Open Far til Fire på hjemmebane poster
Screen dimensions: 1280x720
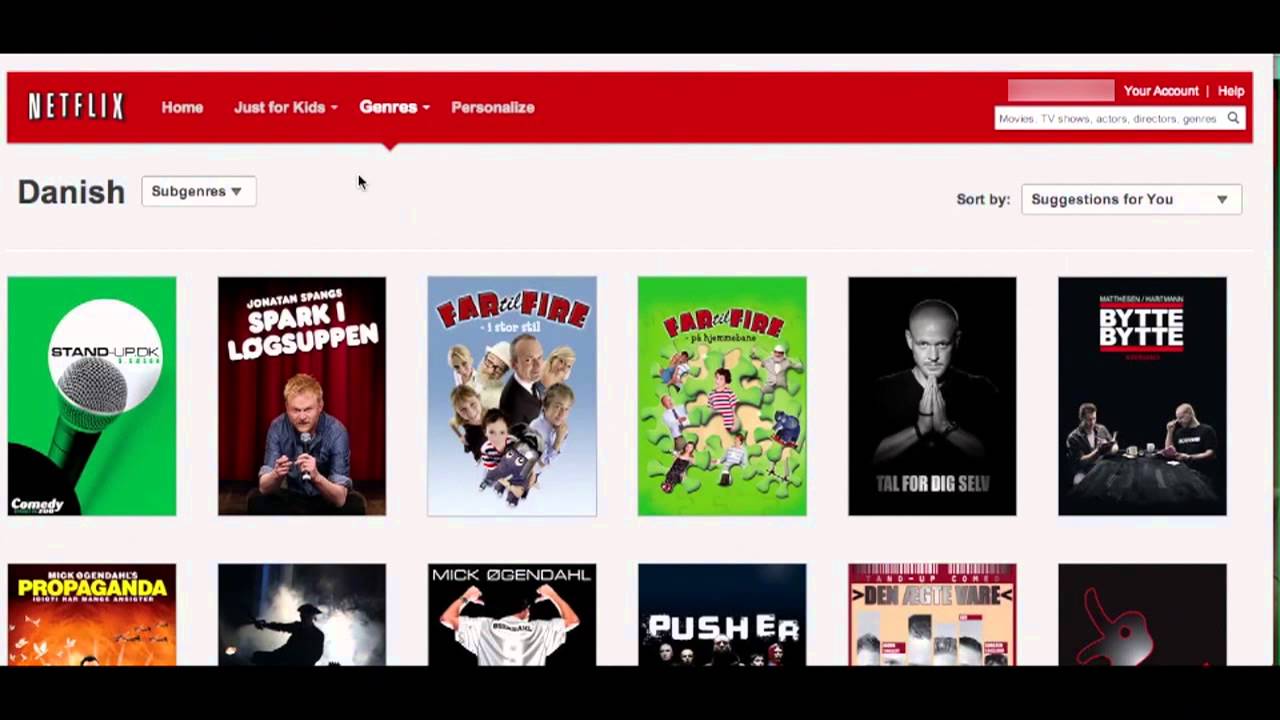[722, 396]
